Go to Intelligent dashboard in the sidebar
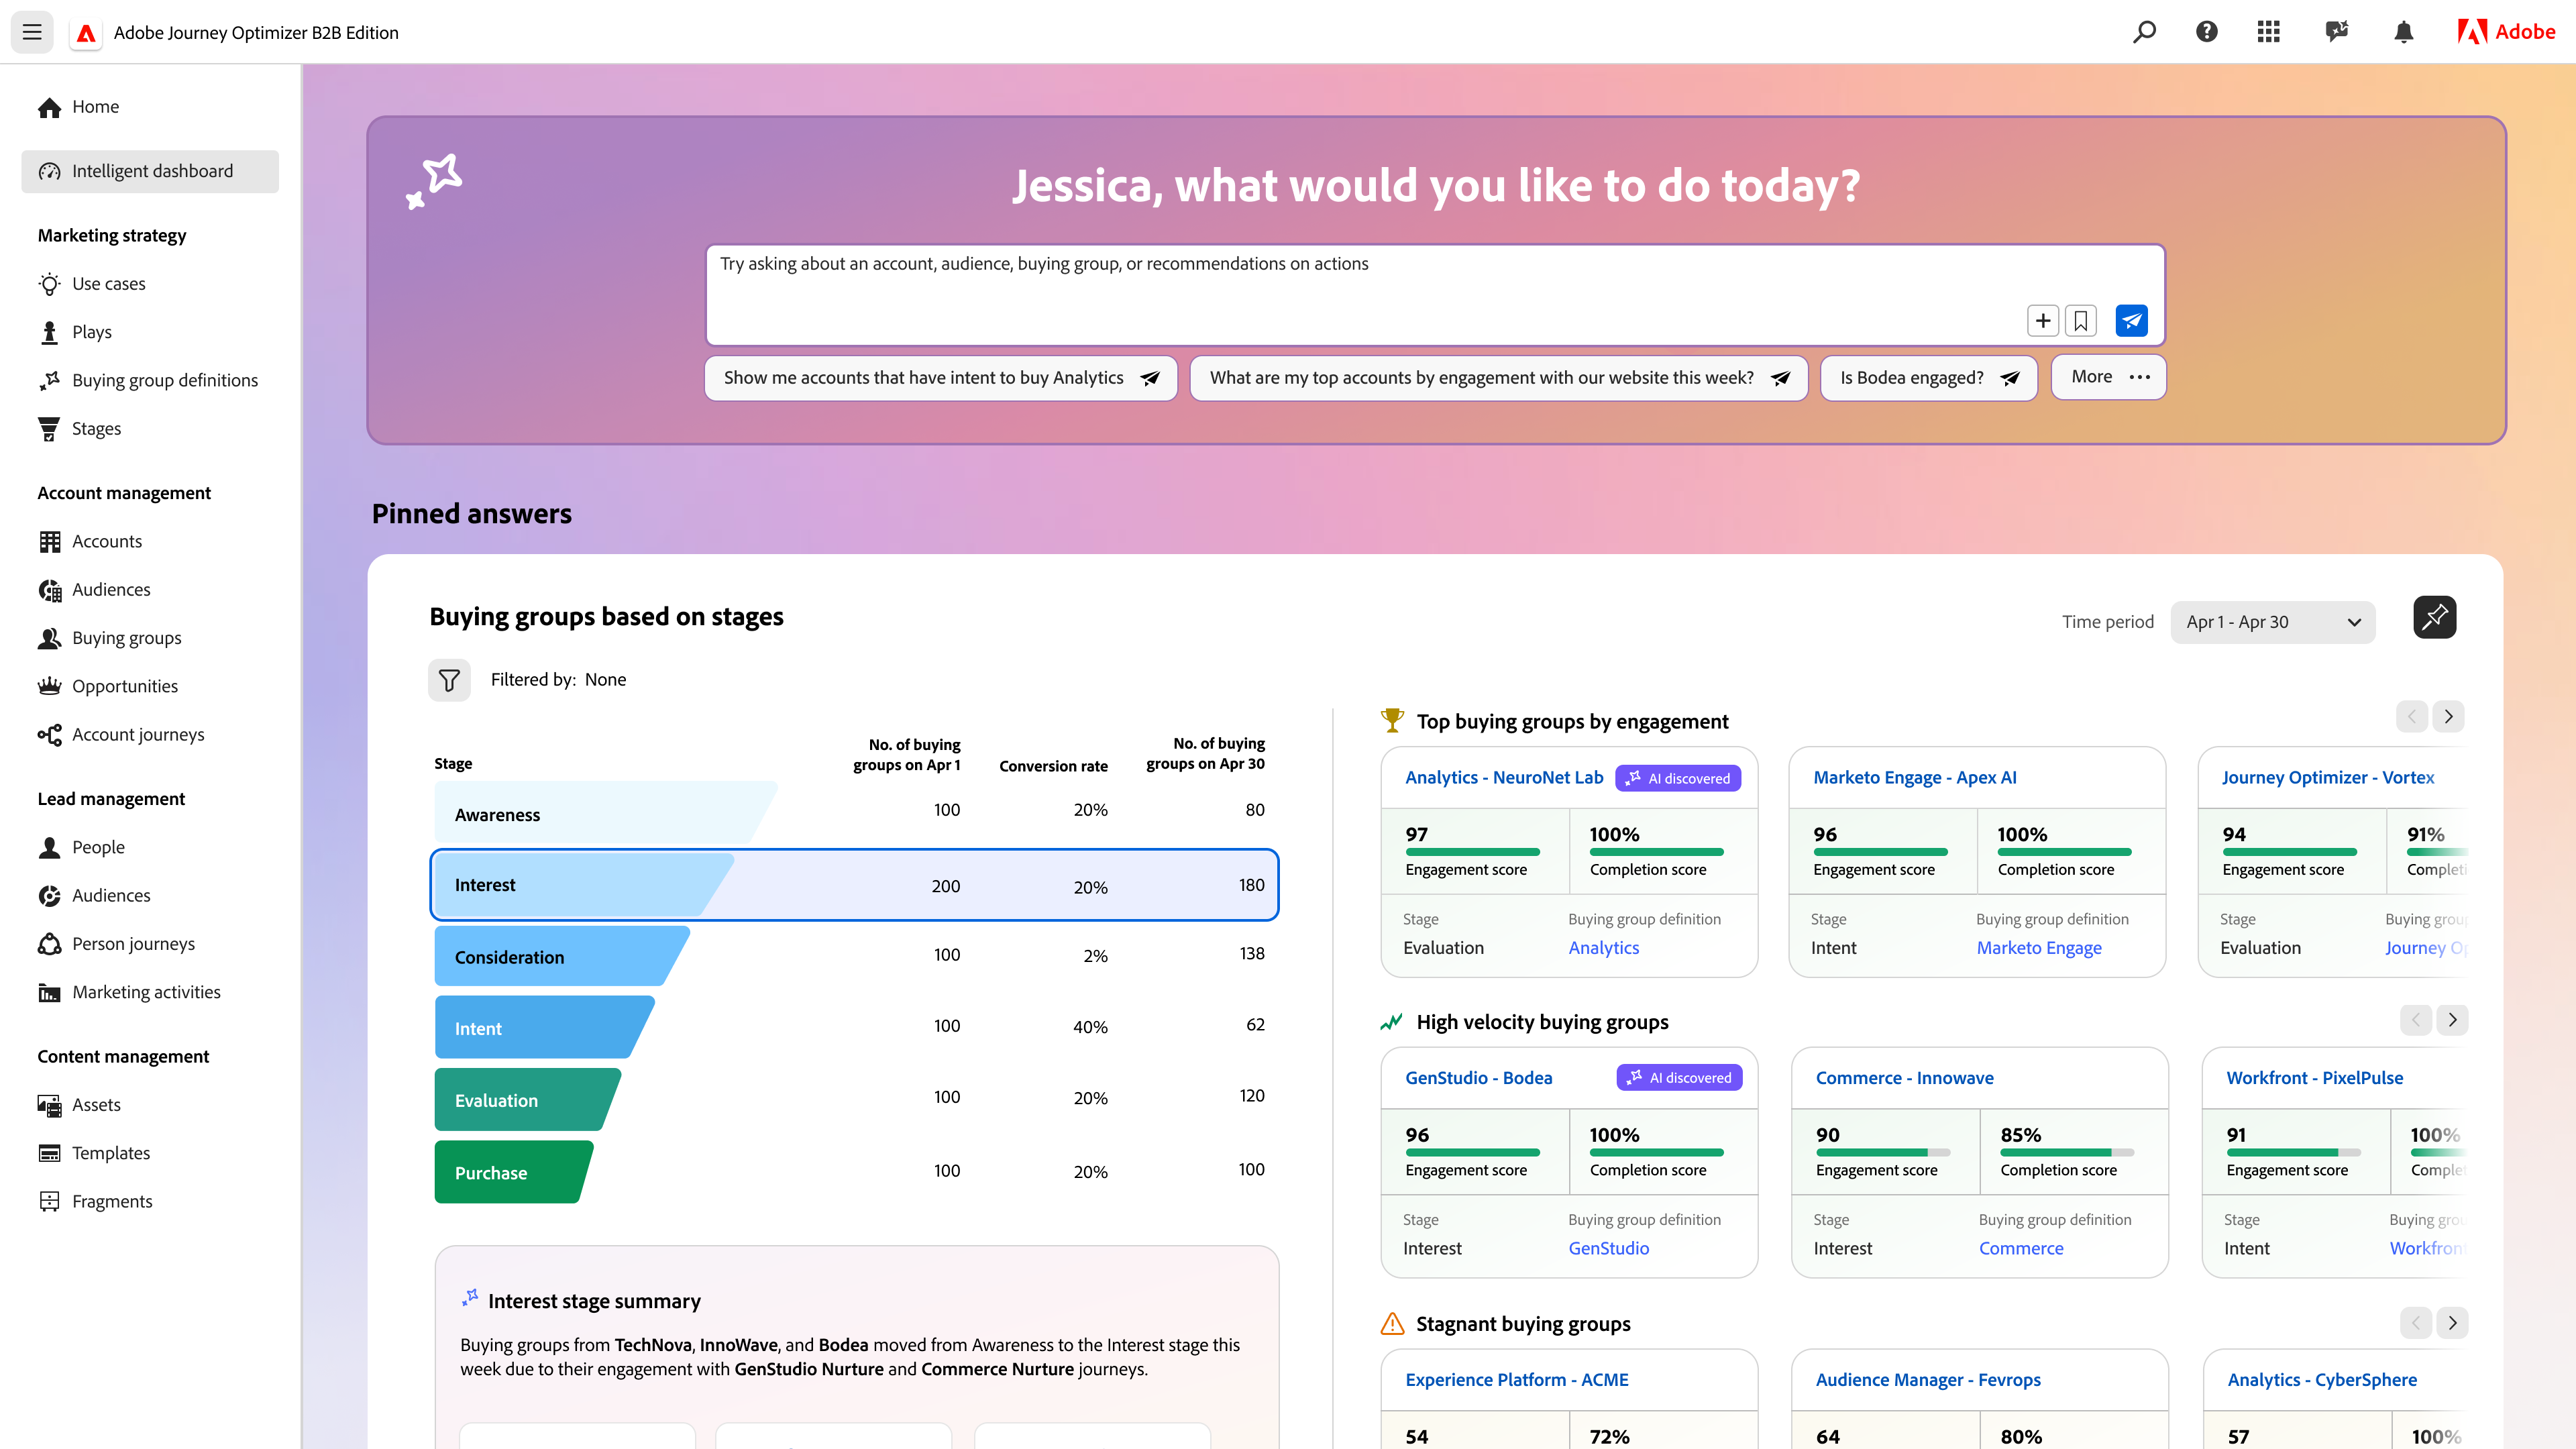2576x1449 pixels. pos(149,170)
